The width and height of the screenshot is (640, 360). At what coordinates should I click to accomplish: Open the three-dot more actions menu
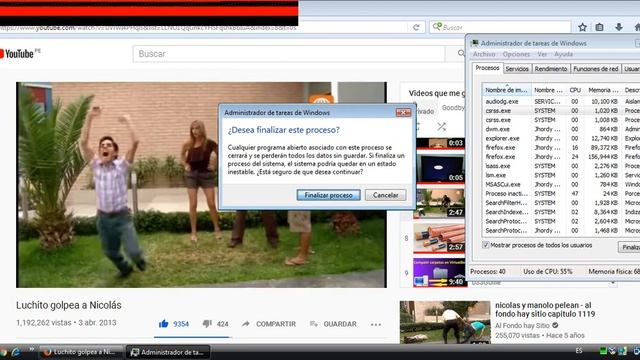coord(376,324)
